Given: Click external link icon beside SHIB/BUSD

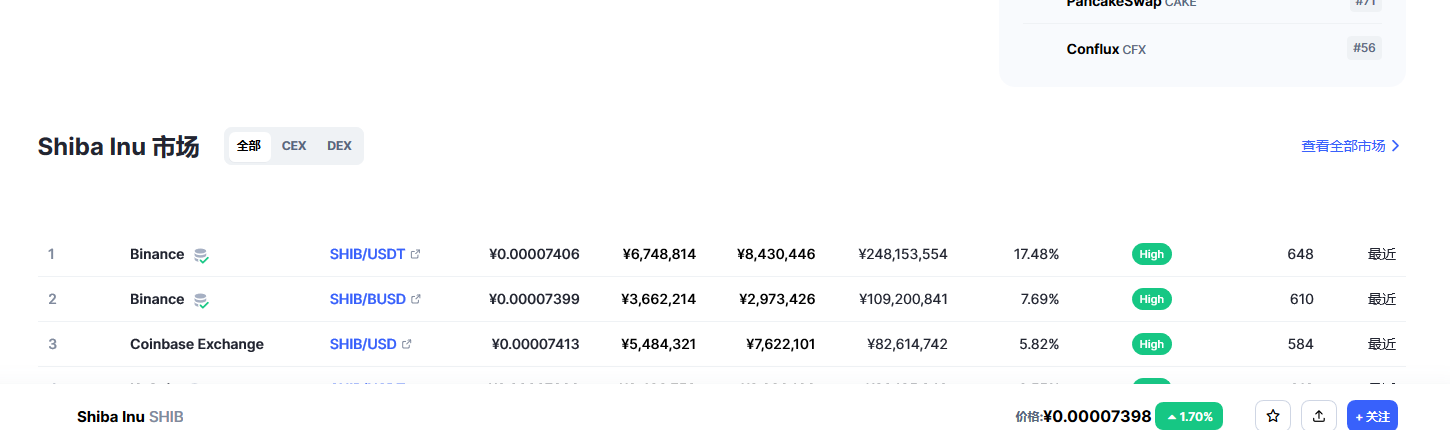Looking at the screenshot, I should tap(416, 299).
